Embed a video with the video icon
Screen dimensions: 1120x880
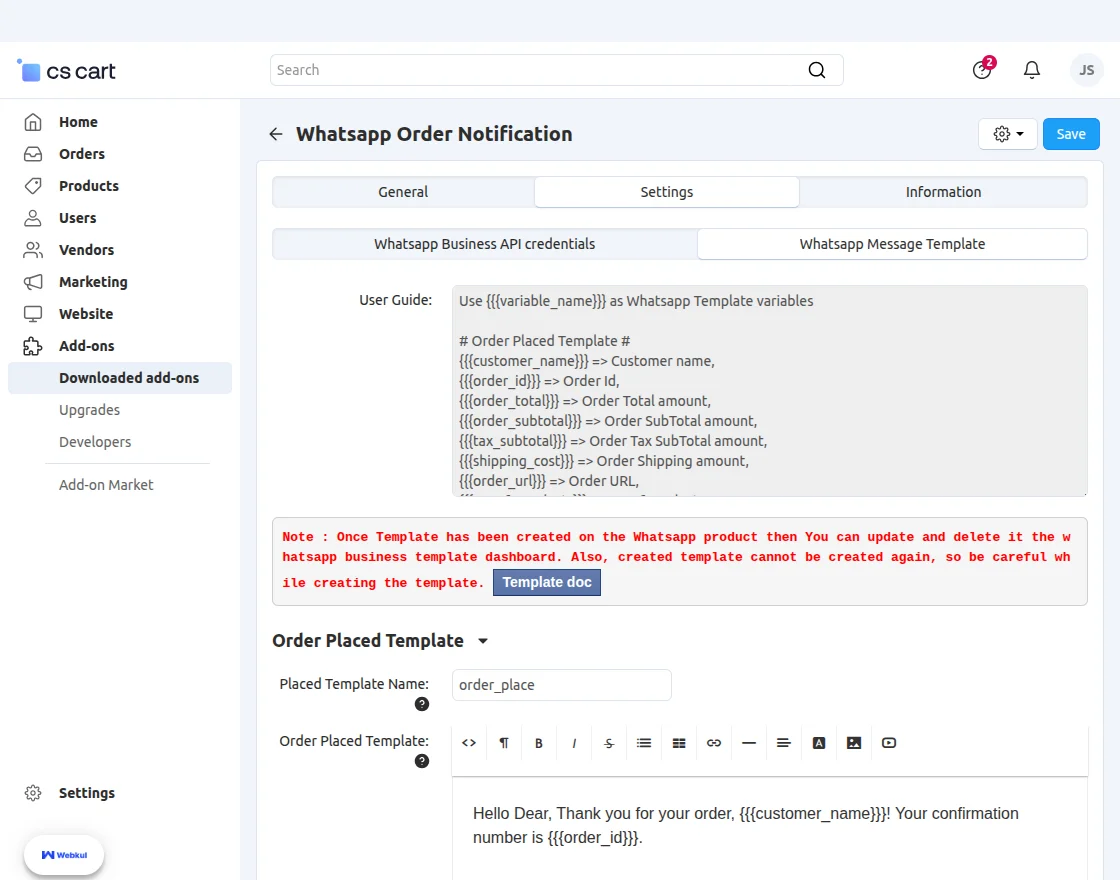tap(889, 743)
